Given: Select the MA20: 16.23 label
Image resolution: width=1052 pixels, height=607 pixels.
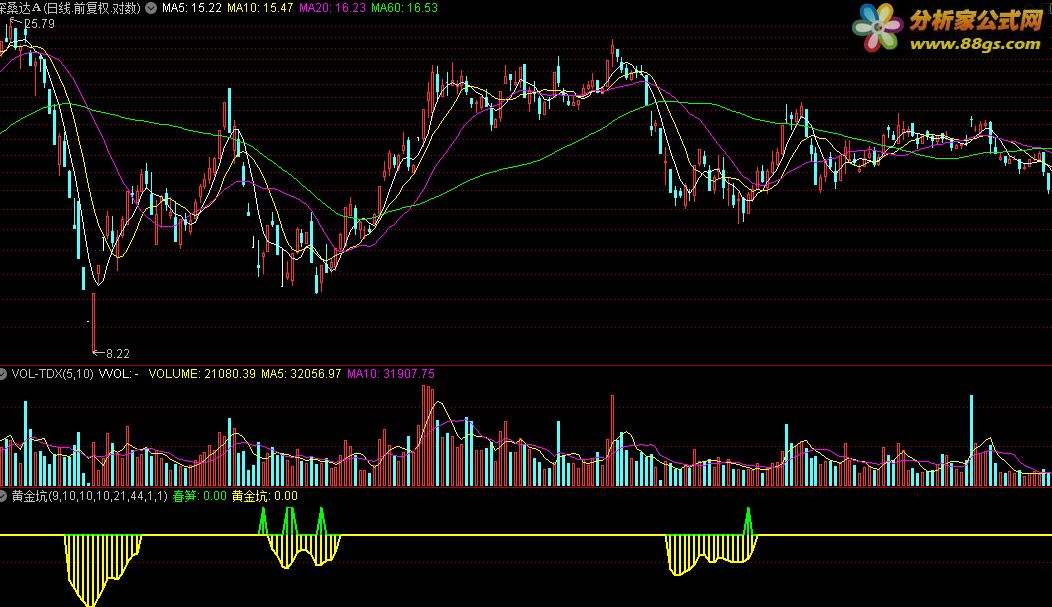Looking at the screenshot, I should pos(332,8).
